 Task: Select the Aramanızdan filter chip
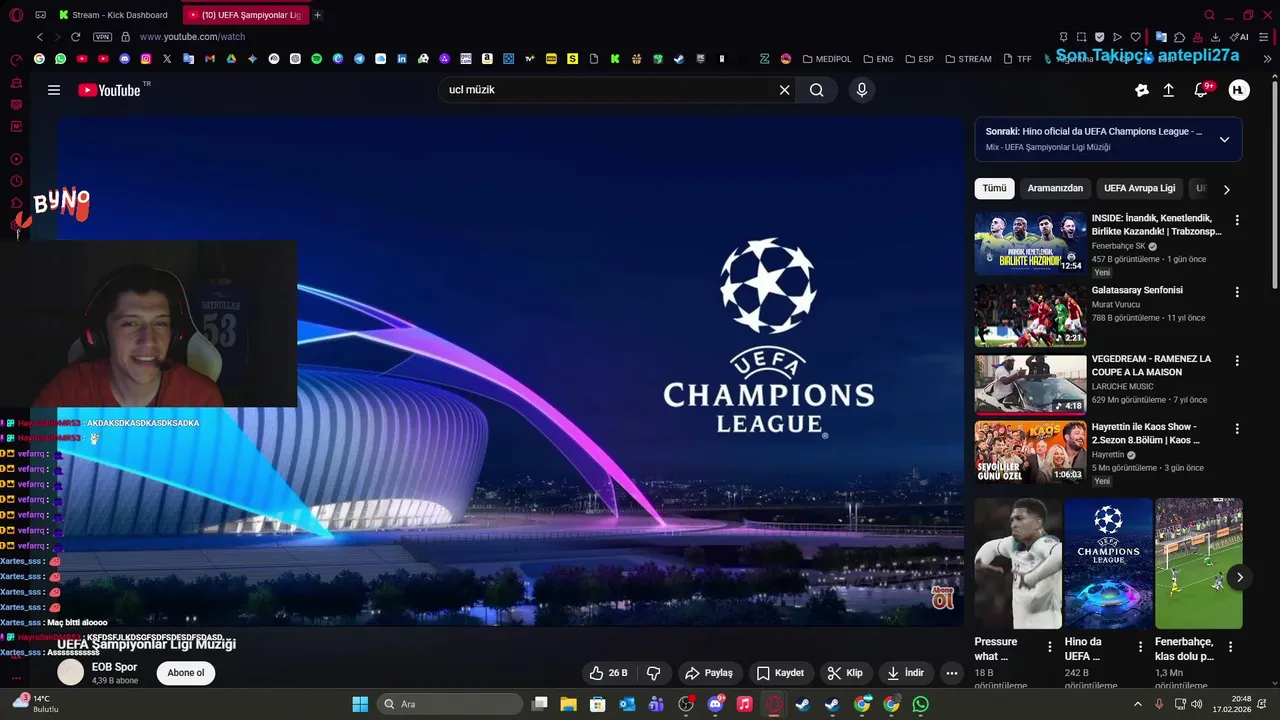click(1055, 188)
